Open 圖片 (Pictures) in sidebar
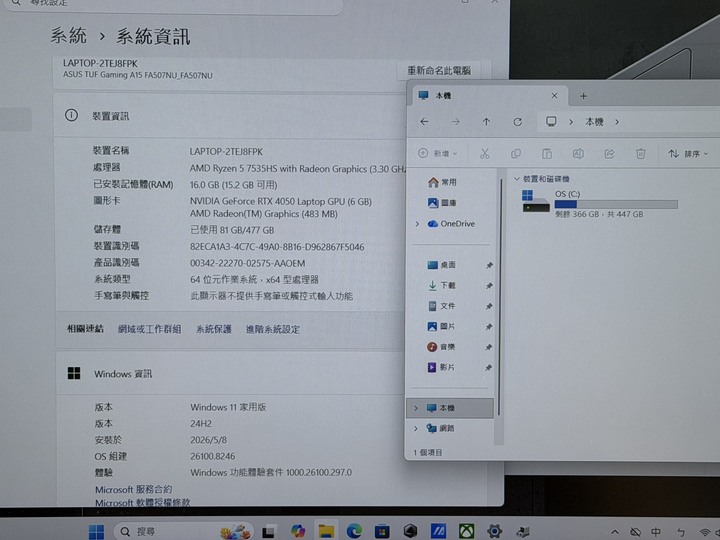This screenshot has height=540, width=720. click(441, 326)
